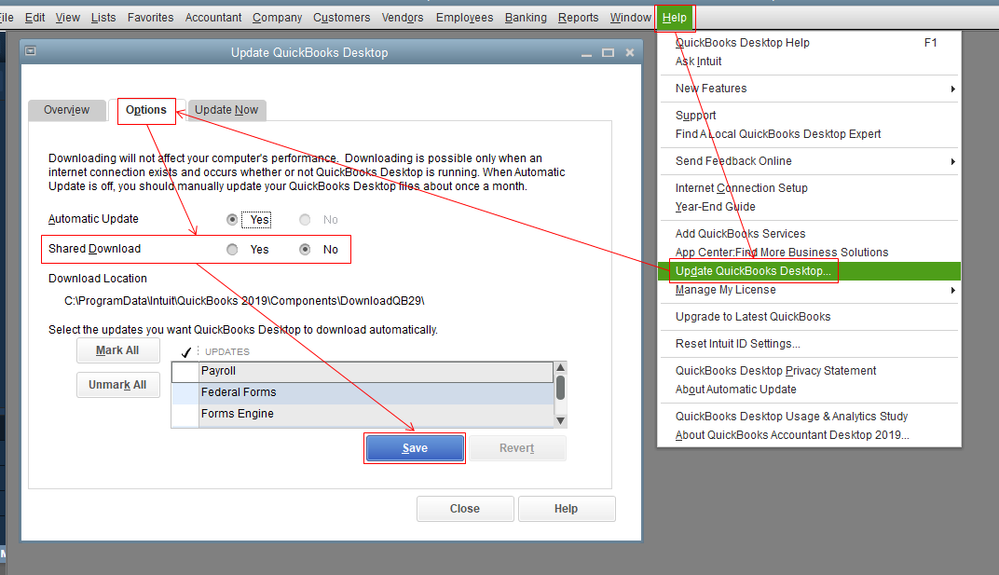Open the Lists menu

pyautogui.click(x=103, y=17)
